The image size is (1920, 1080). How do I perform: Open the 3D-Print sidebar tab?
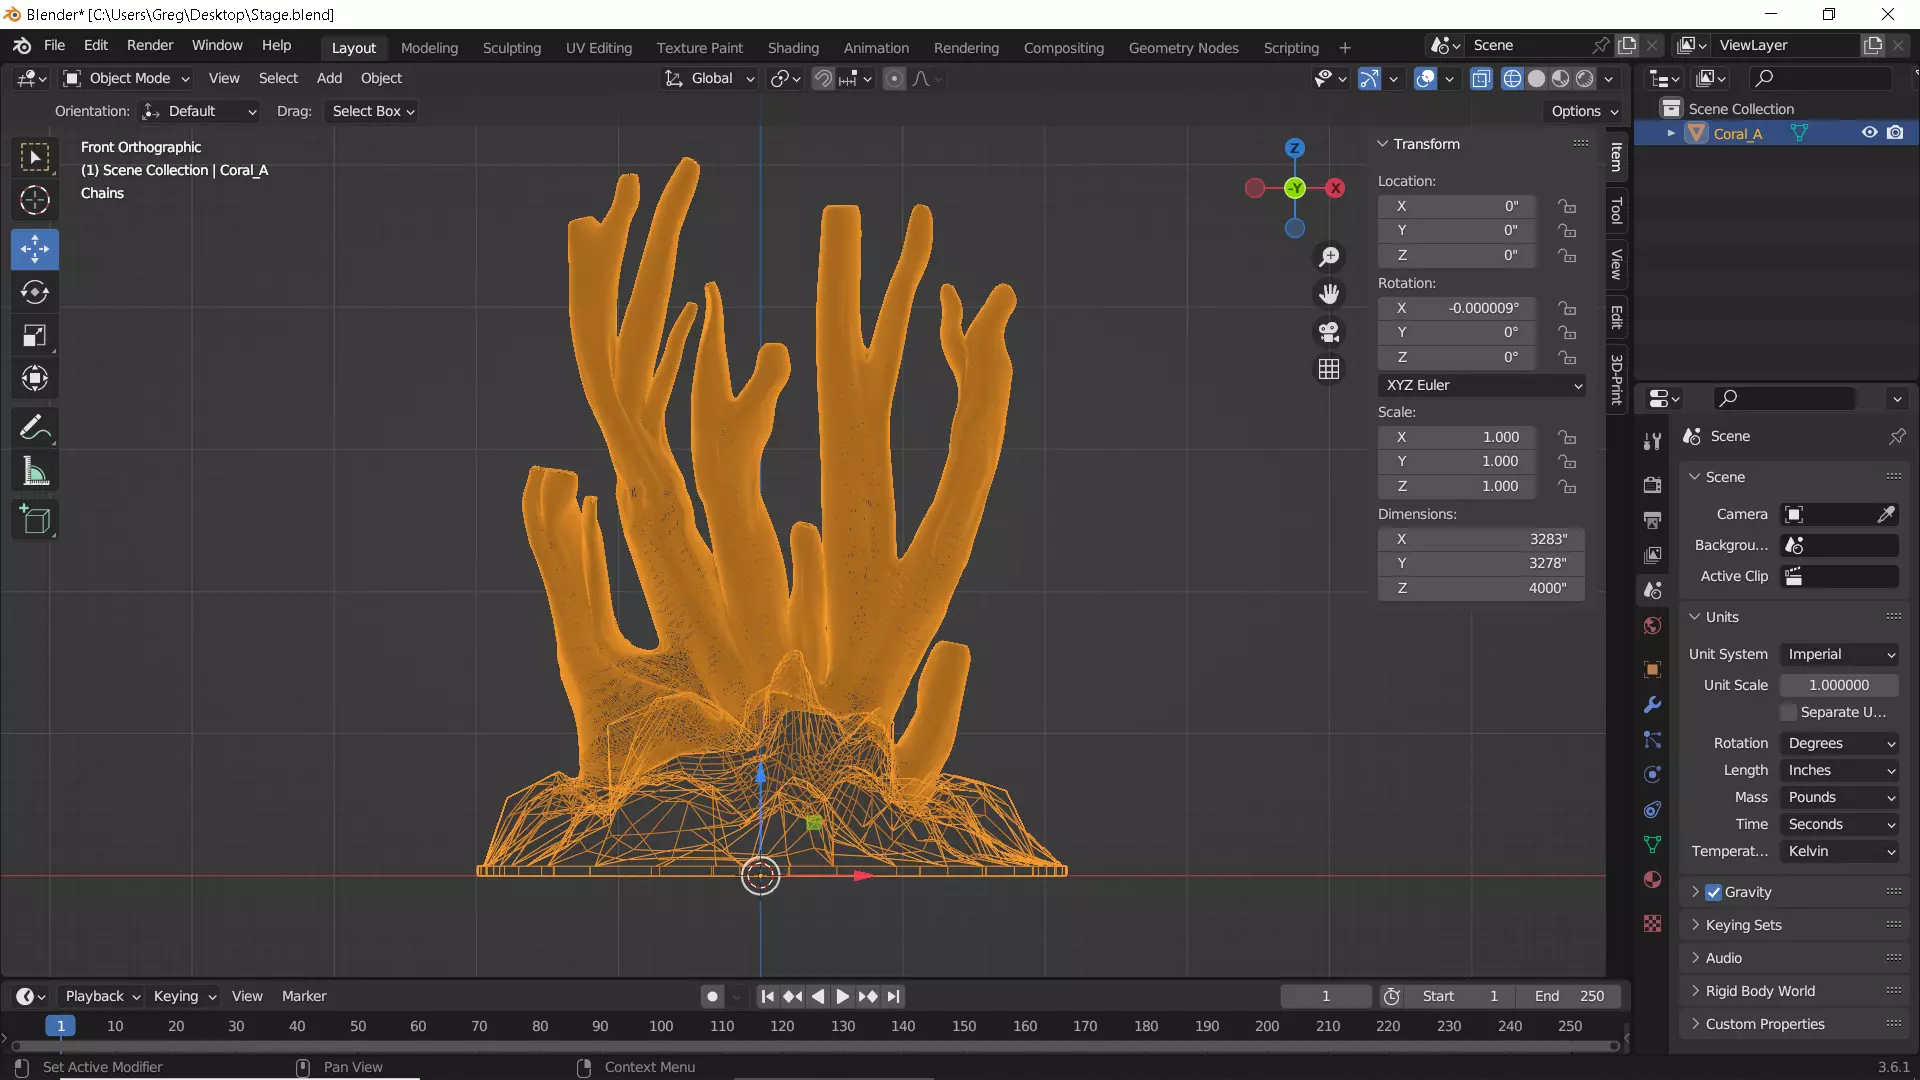coord(1616,379)
